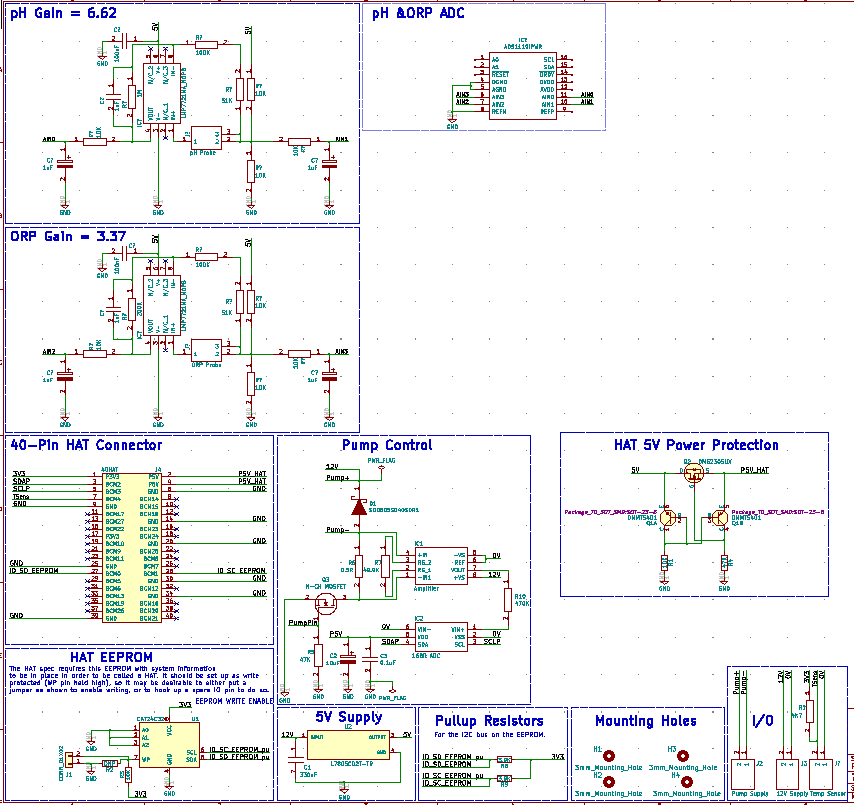854x805 pixels.
Task: Select the Q1B transistor symbol
Action: (x=719, y=517)
